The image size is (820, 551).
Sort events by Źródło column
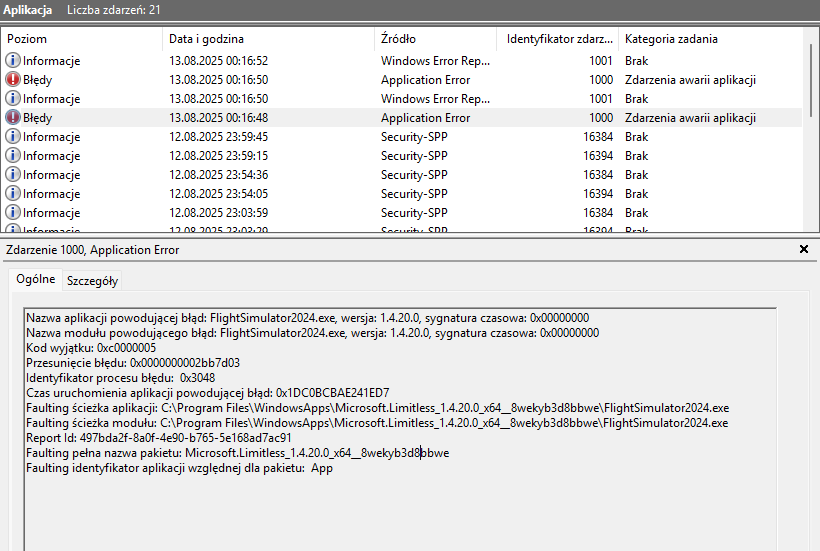click(435, 39)
